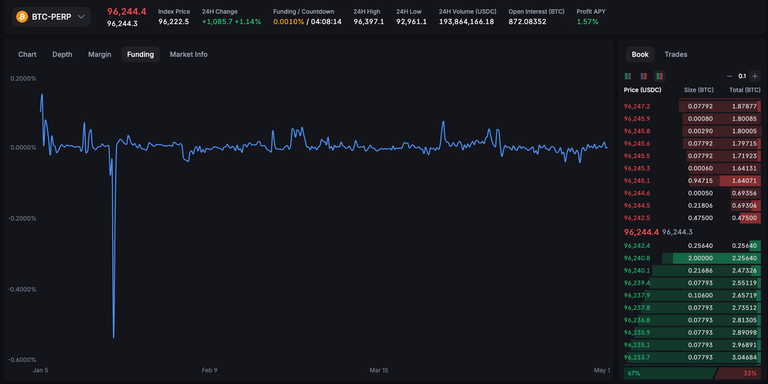Screen dimensions: 768x384
Task: Select ask price 96,247.2
Action: pyautogui.click(x=637, y=106)
